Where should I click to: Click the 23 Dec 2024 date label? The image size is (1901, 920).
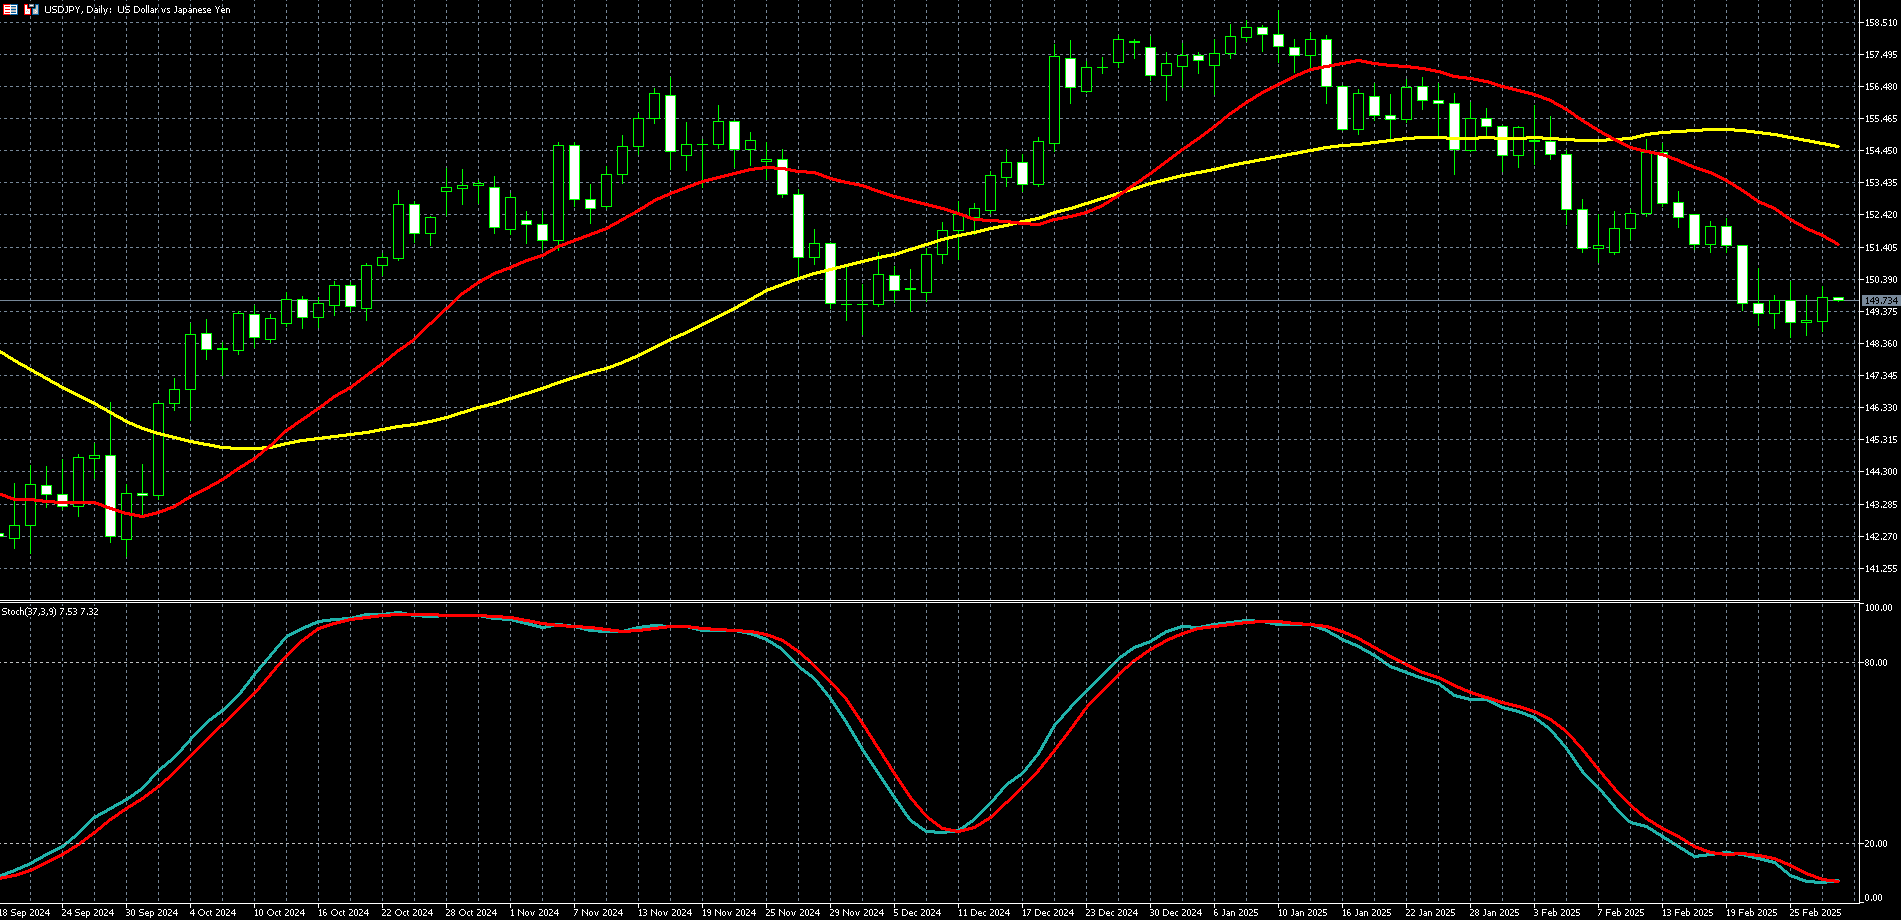tap(1112, 913)
